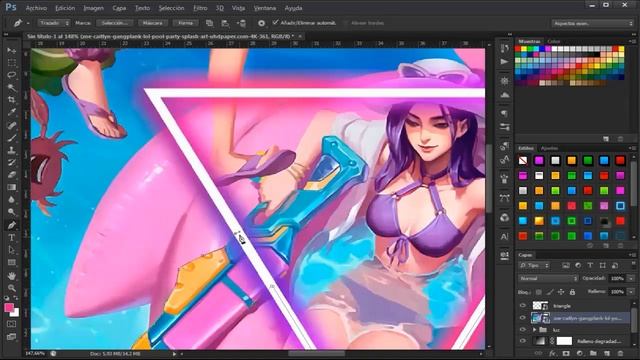Click the path alignment icon

[x=225, y=23]
